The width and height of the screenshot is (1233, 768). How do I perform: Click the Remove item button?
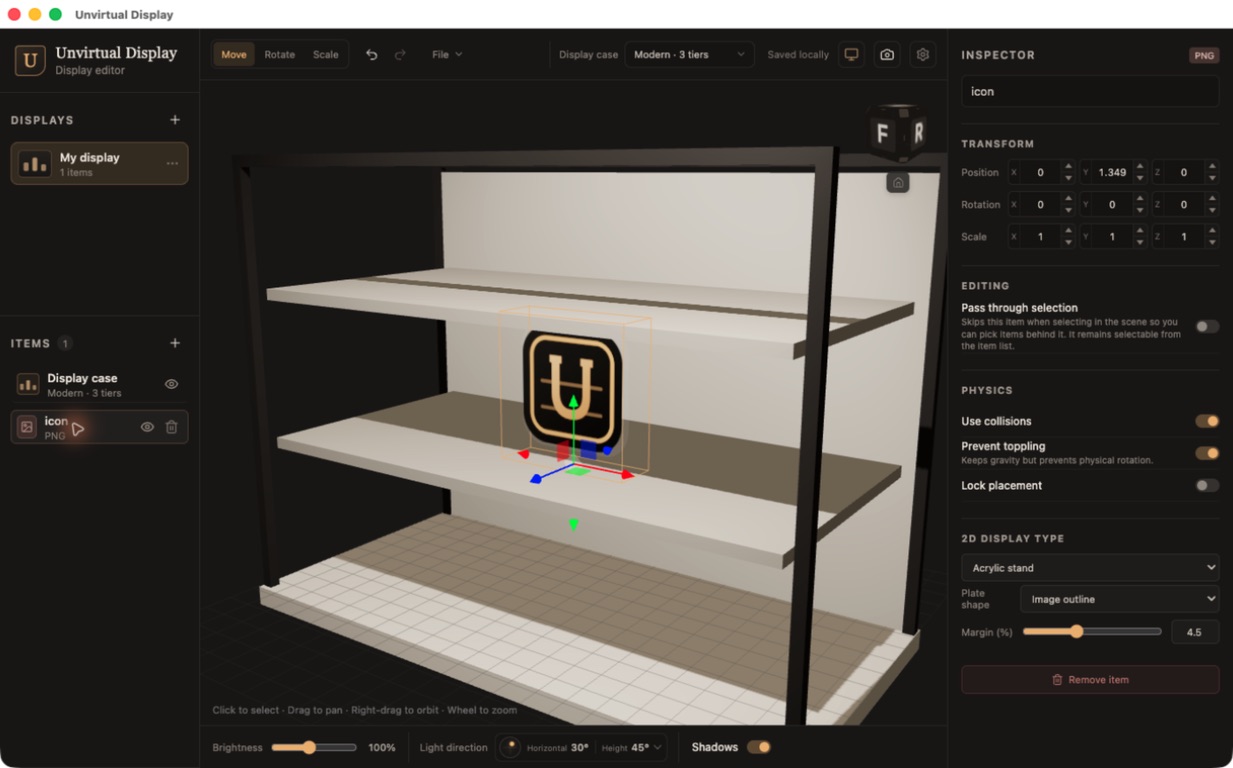(1090, 680)
